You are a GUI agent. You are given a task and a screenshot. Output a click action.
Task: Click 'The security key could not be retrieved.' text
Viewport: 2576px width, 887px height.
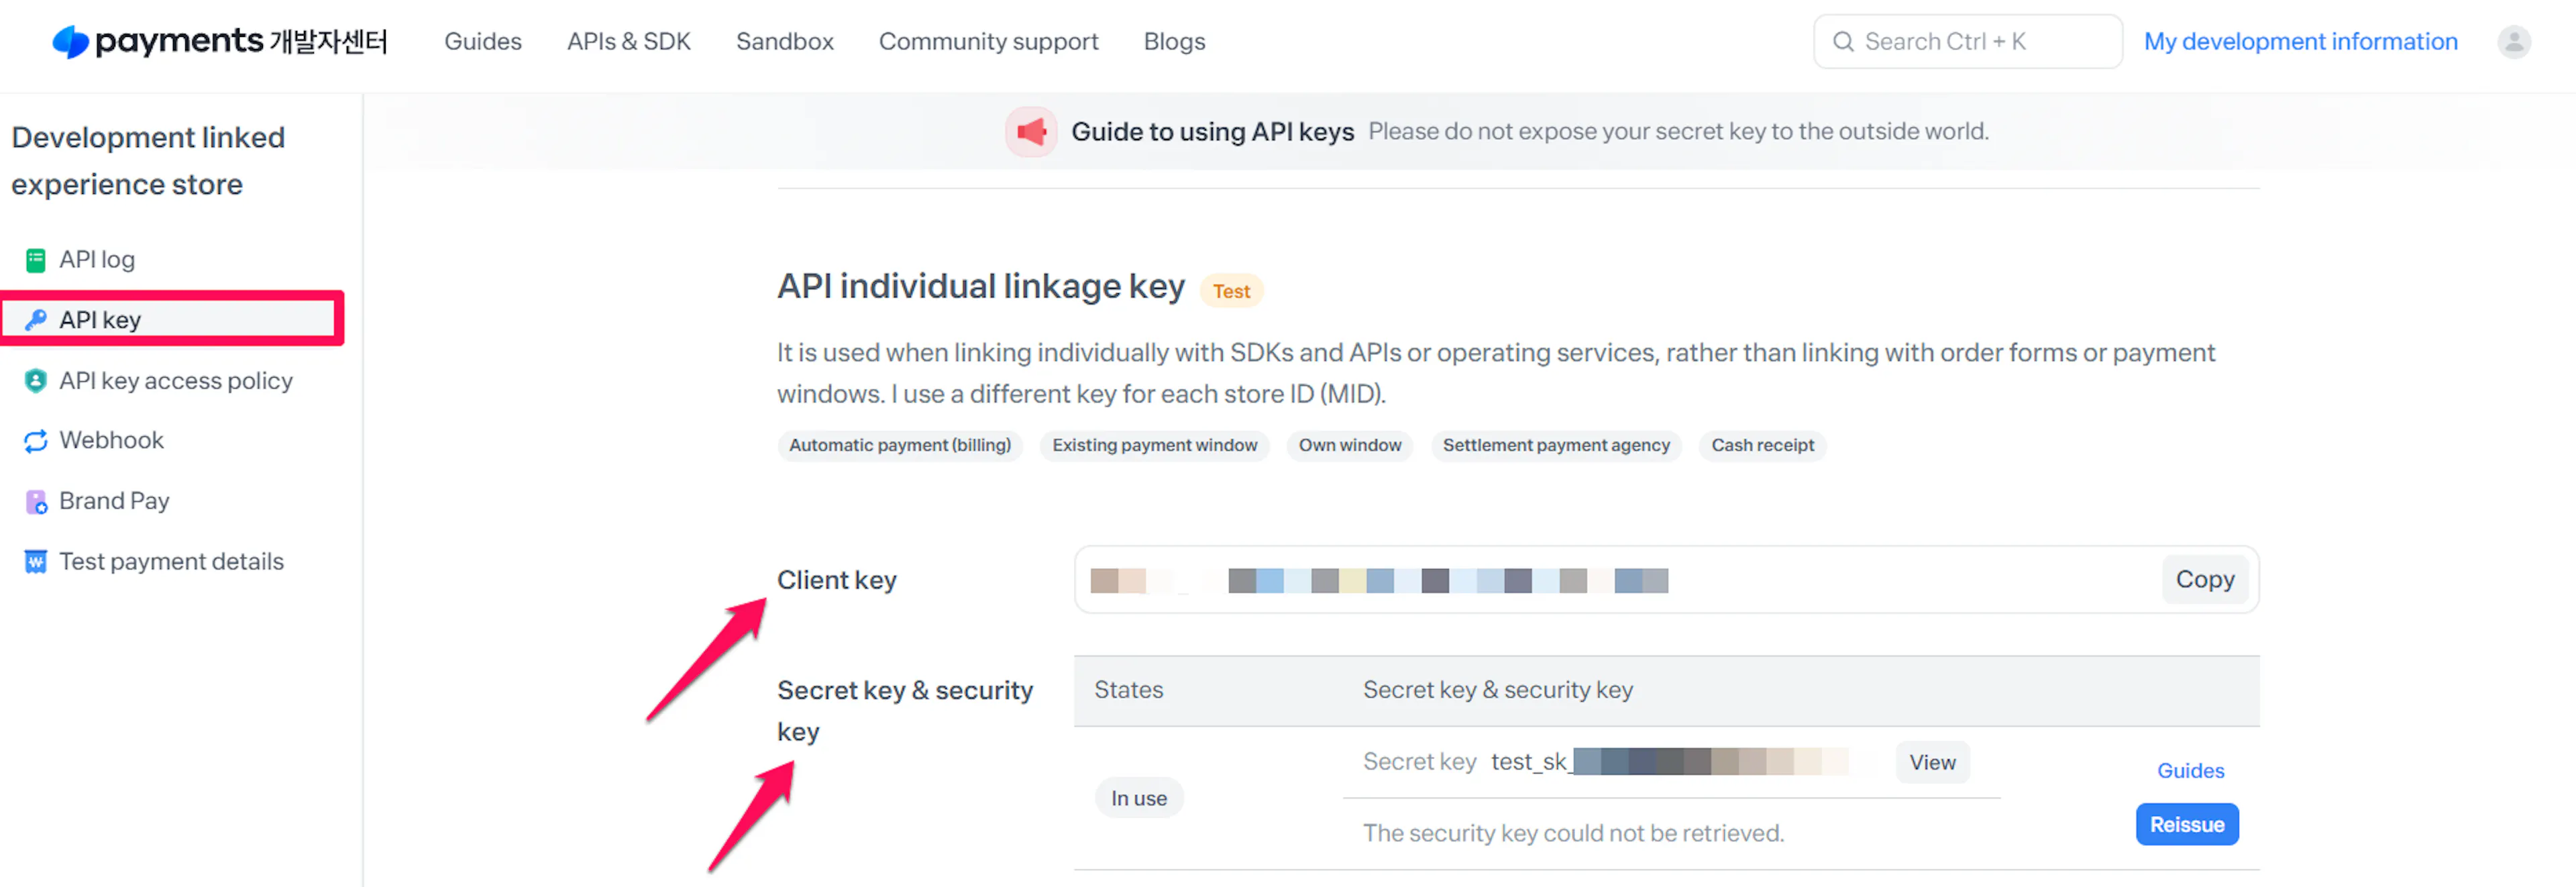pyautogui.click(x=1573, y=834)
